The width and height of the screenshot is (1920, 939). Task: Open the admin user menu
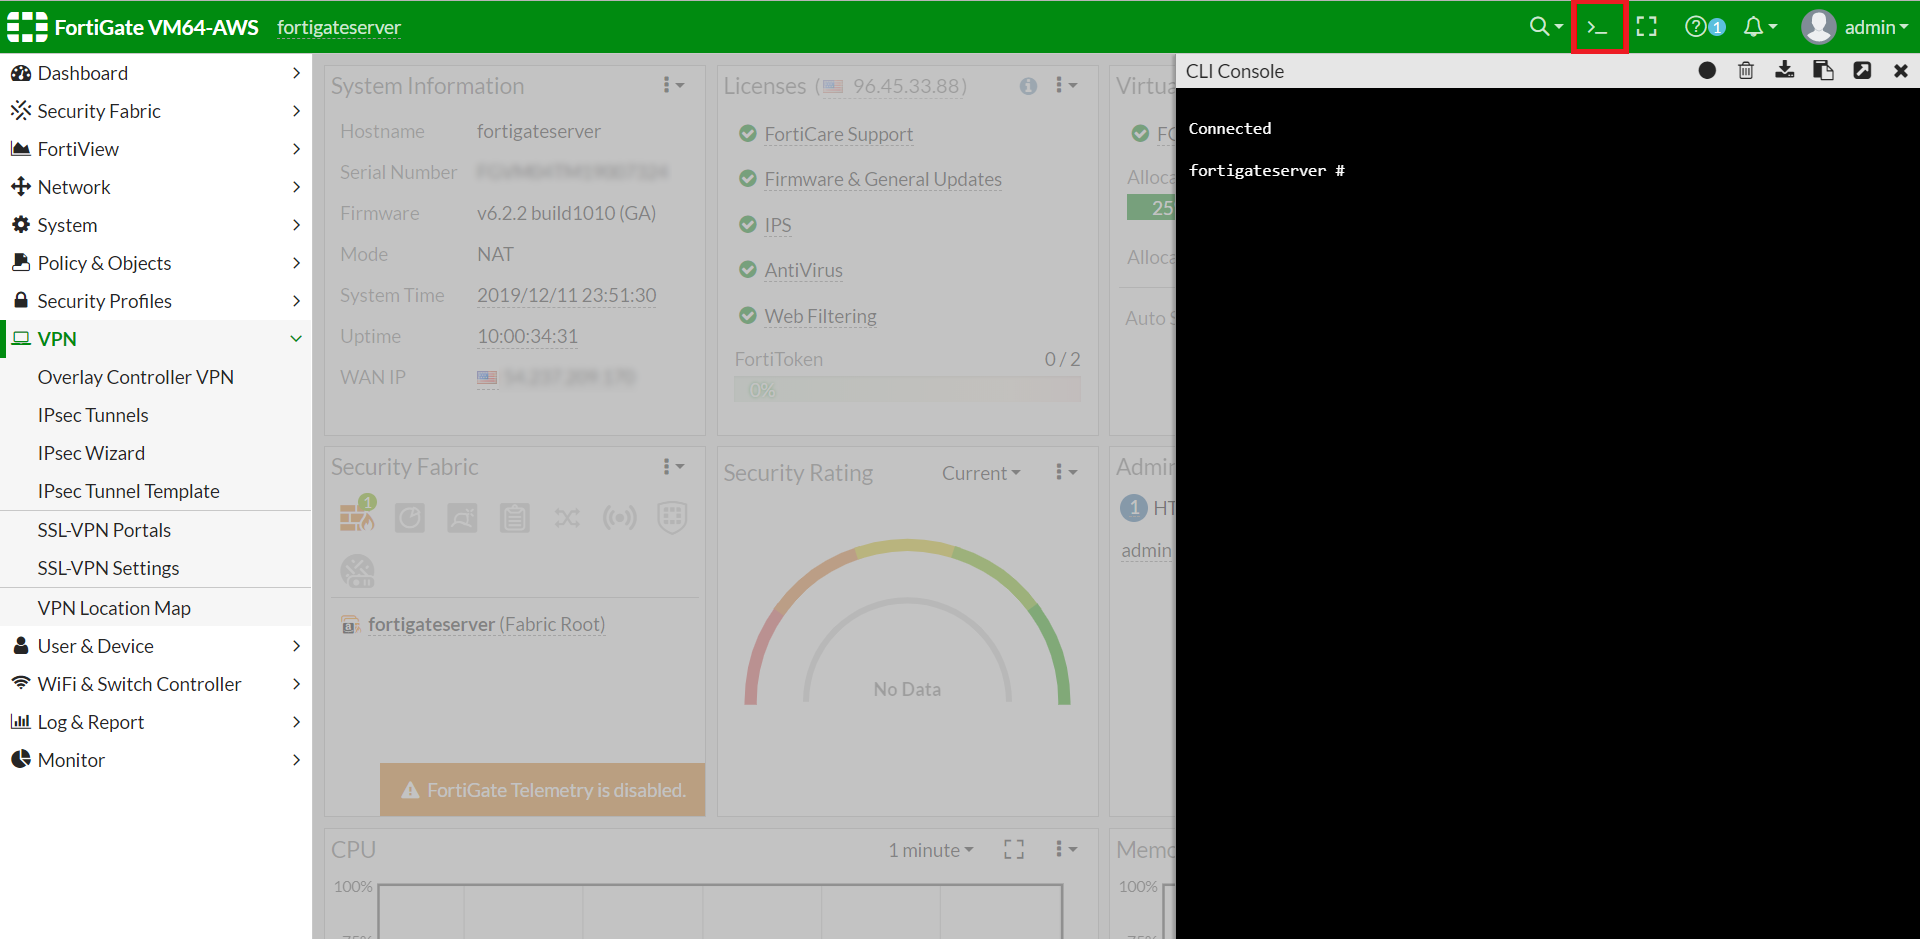(x=1856, y=27)
